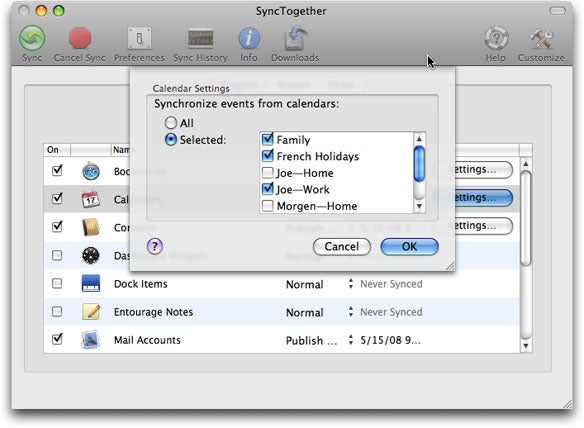This screenshot has width=584, height=428.
Task: Click the toolbar toggle pill button
Action: click(x=558, y=11)
